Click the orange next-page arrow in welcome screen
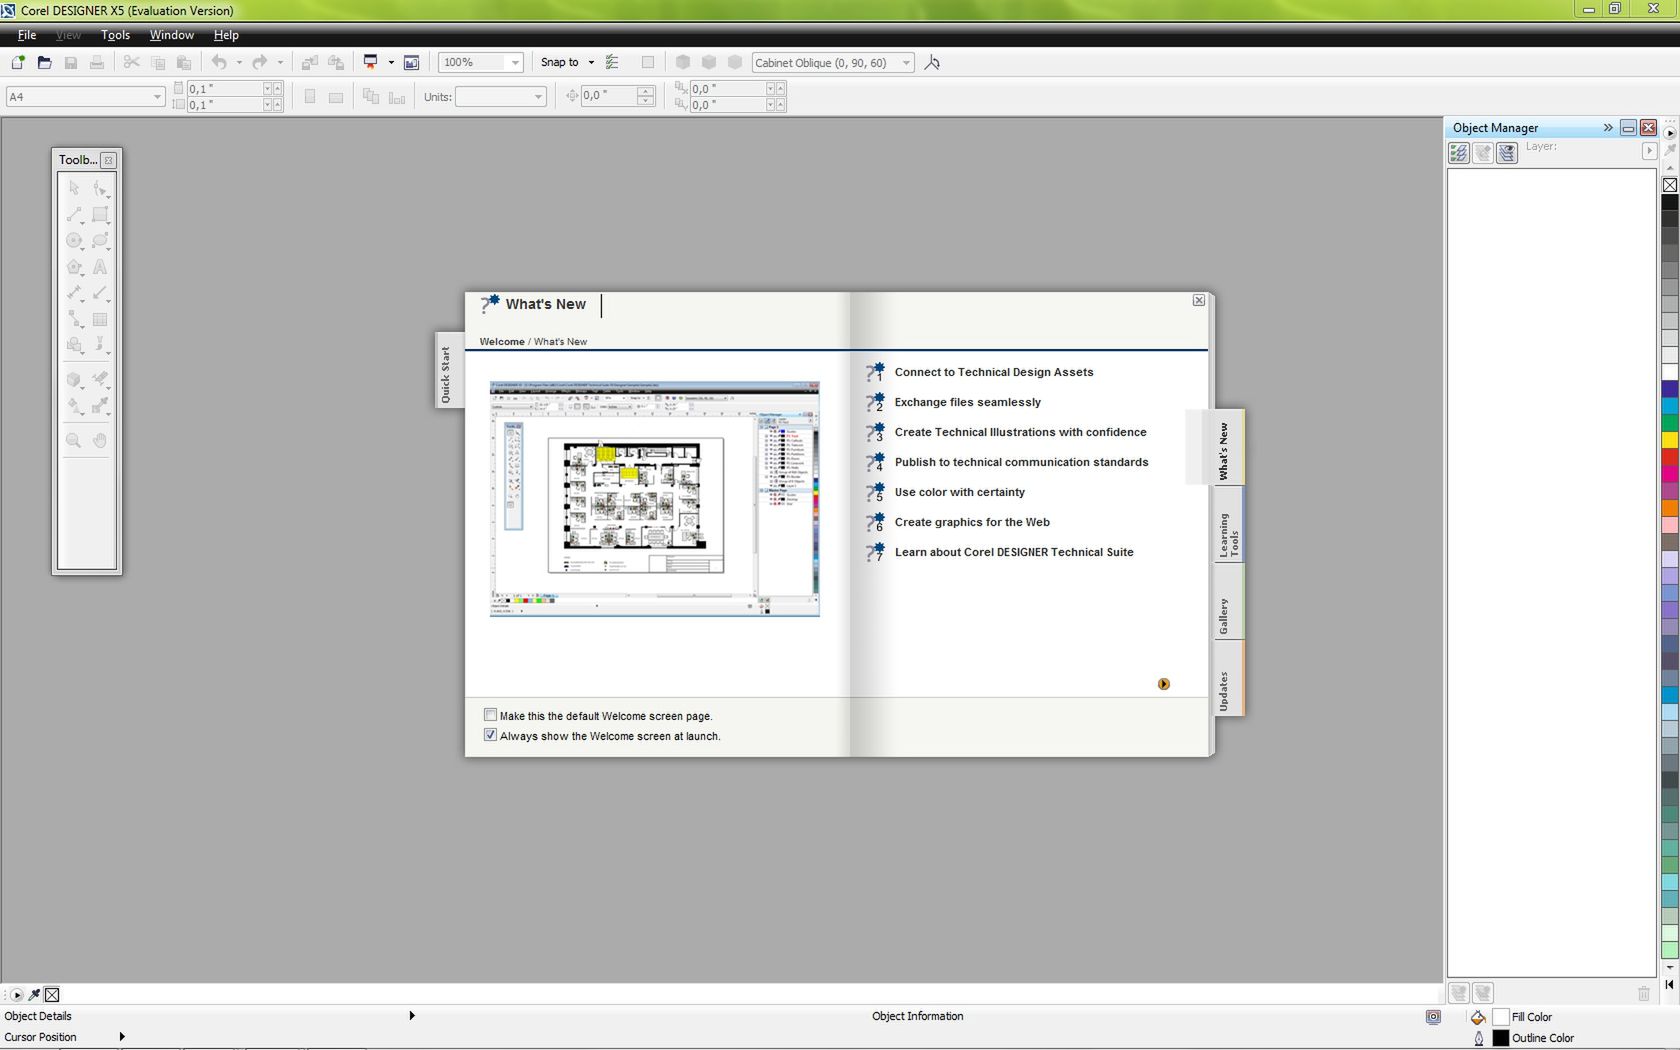This screenshot has width=1680, height=1050. (x=1163, y=684)
